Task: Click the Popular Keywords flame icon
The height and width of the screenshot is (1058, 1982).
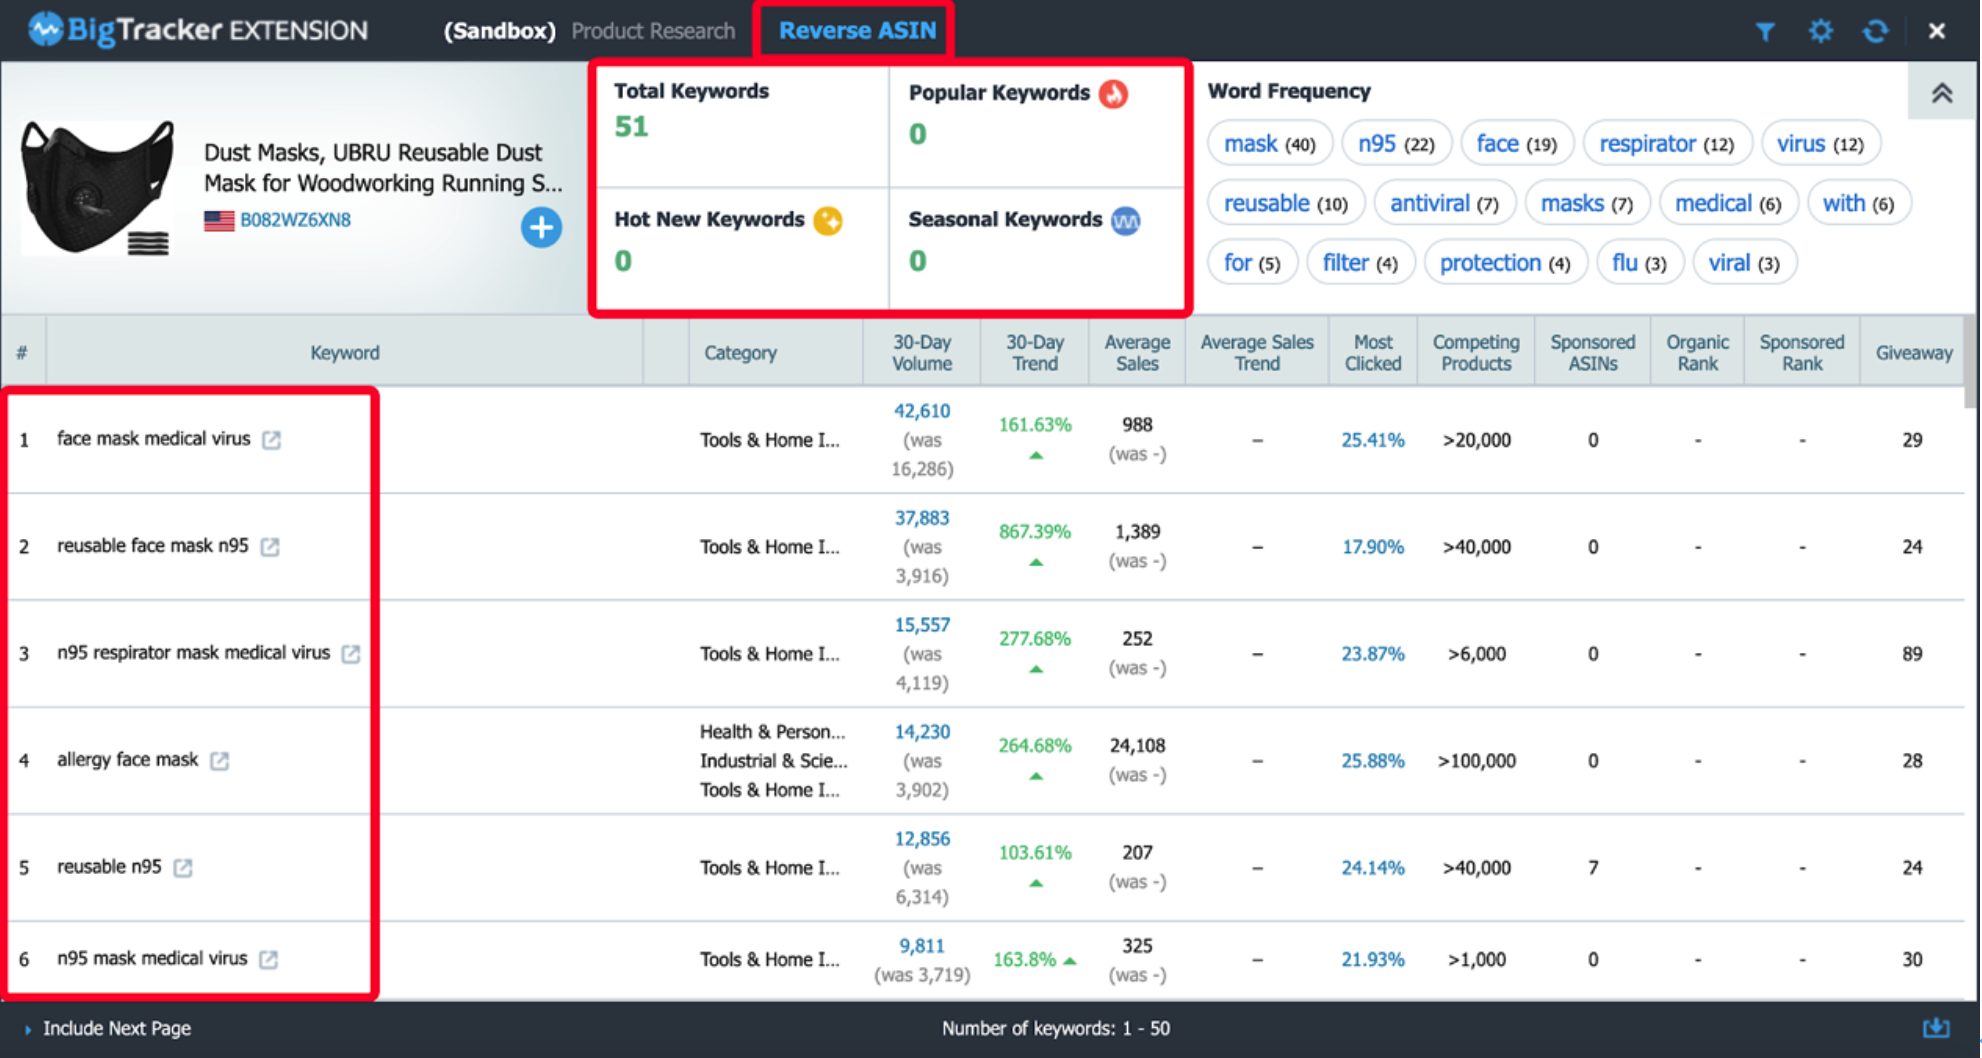Action: point(1113,94)
